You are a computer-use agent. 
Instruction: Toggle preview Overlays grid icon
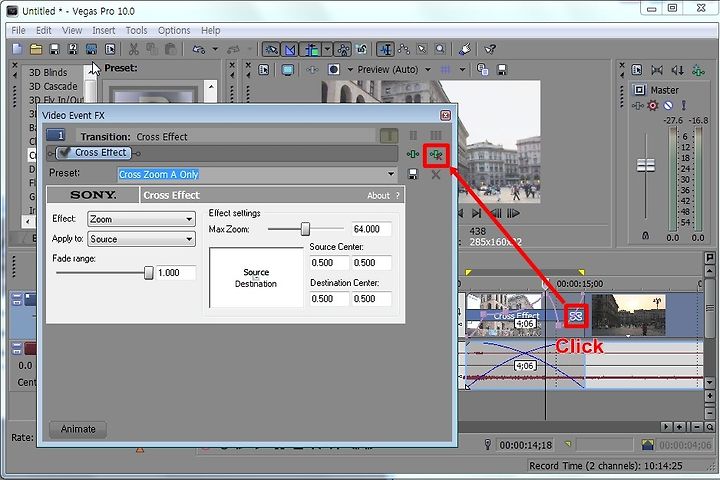point(445,70)
